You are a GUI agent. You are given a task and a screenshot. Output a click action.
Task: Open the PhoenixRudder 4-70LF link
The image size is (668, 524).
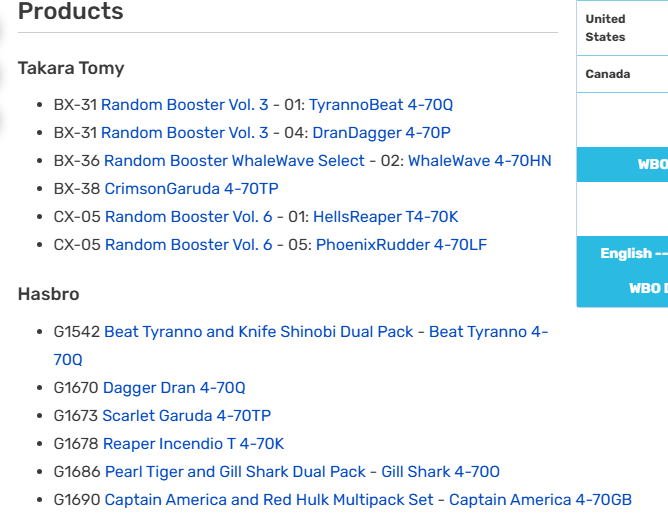point(401,245)
